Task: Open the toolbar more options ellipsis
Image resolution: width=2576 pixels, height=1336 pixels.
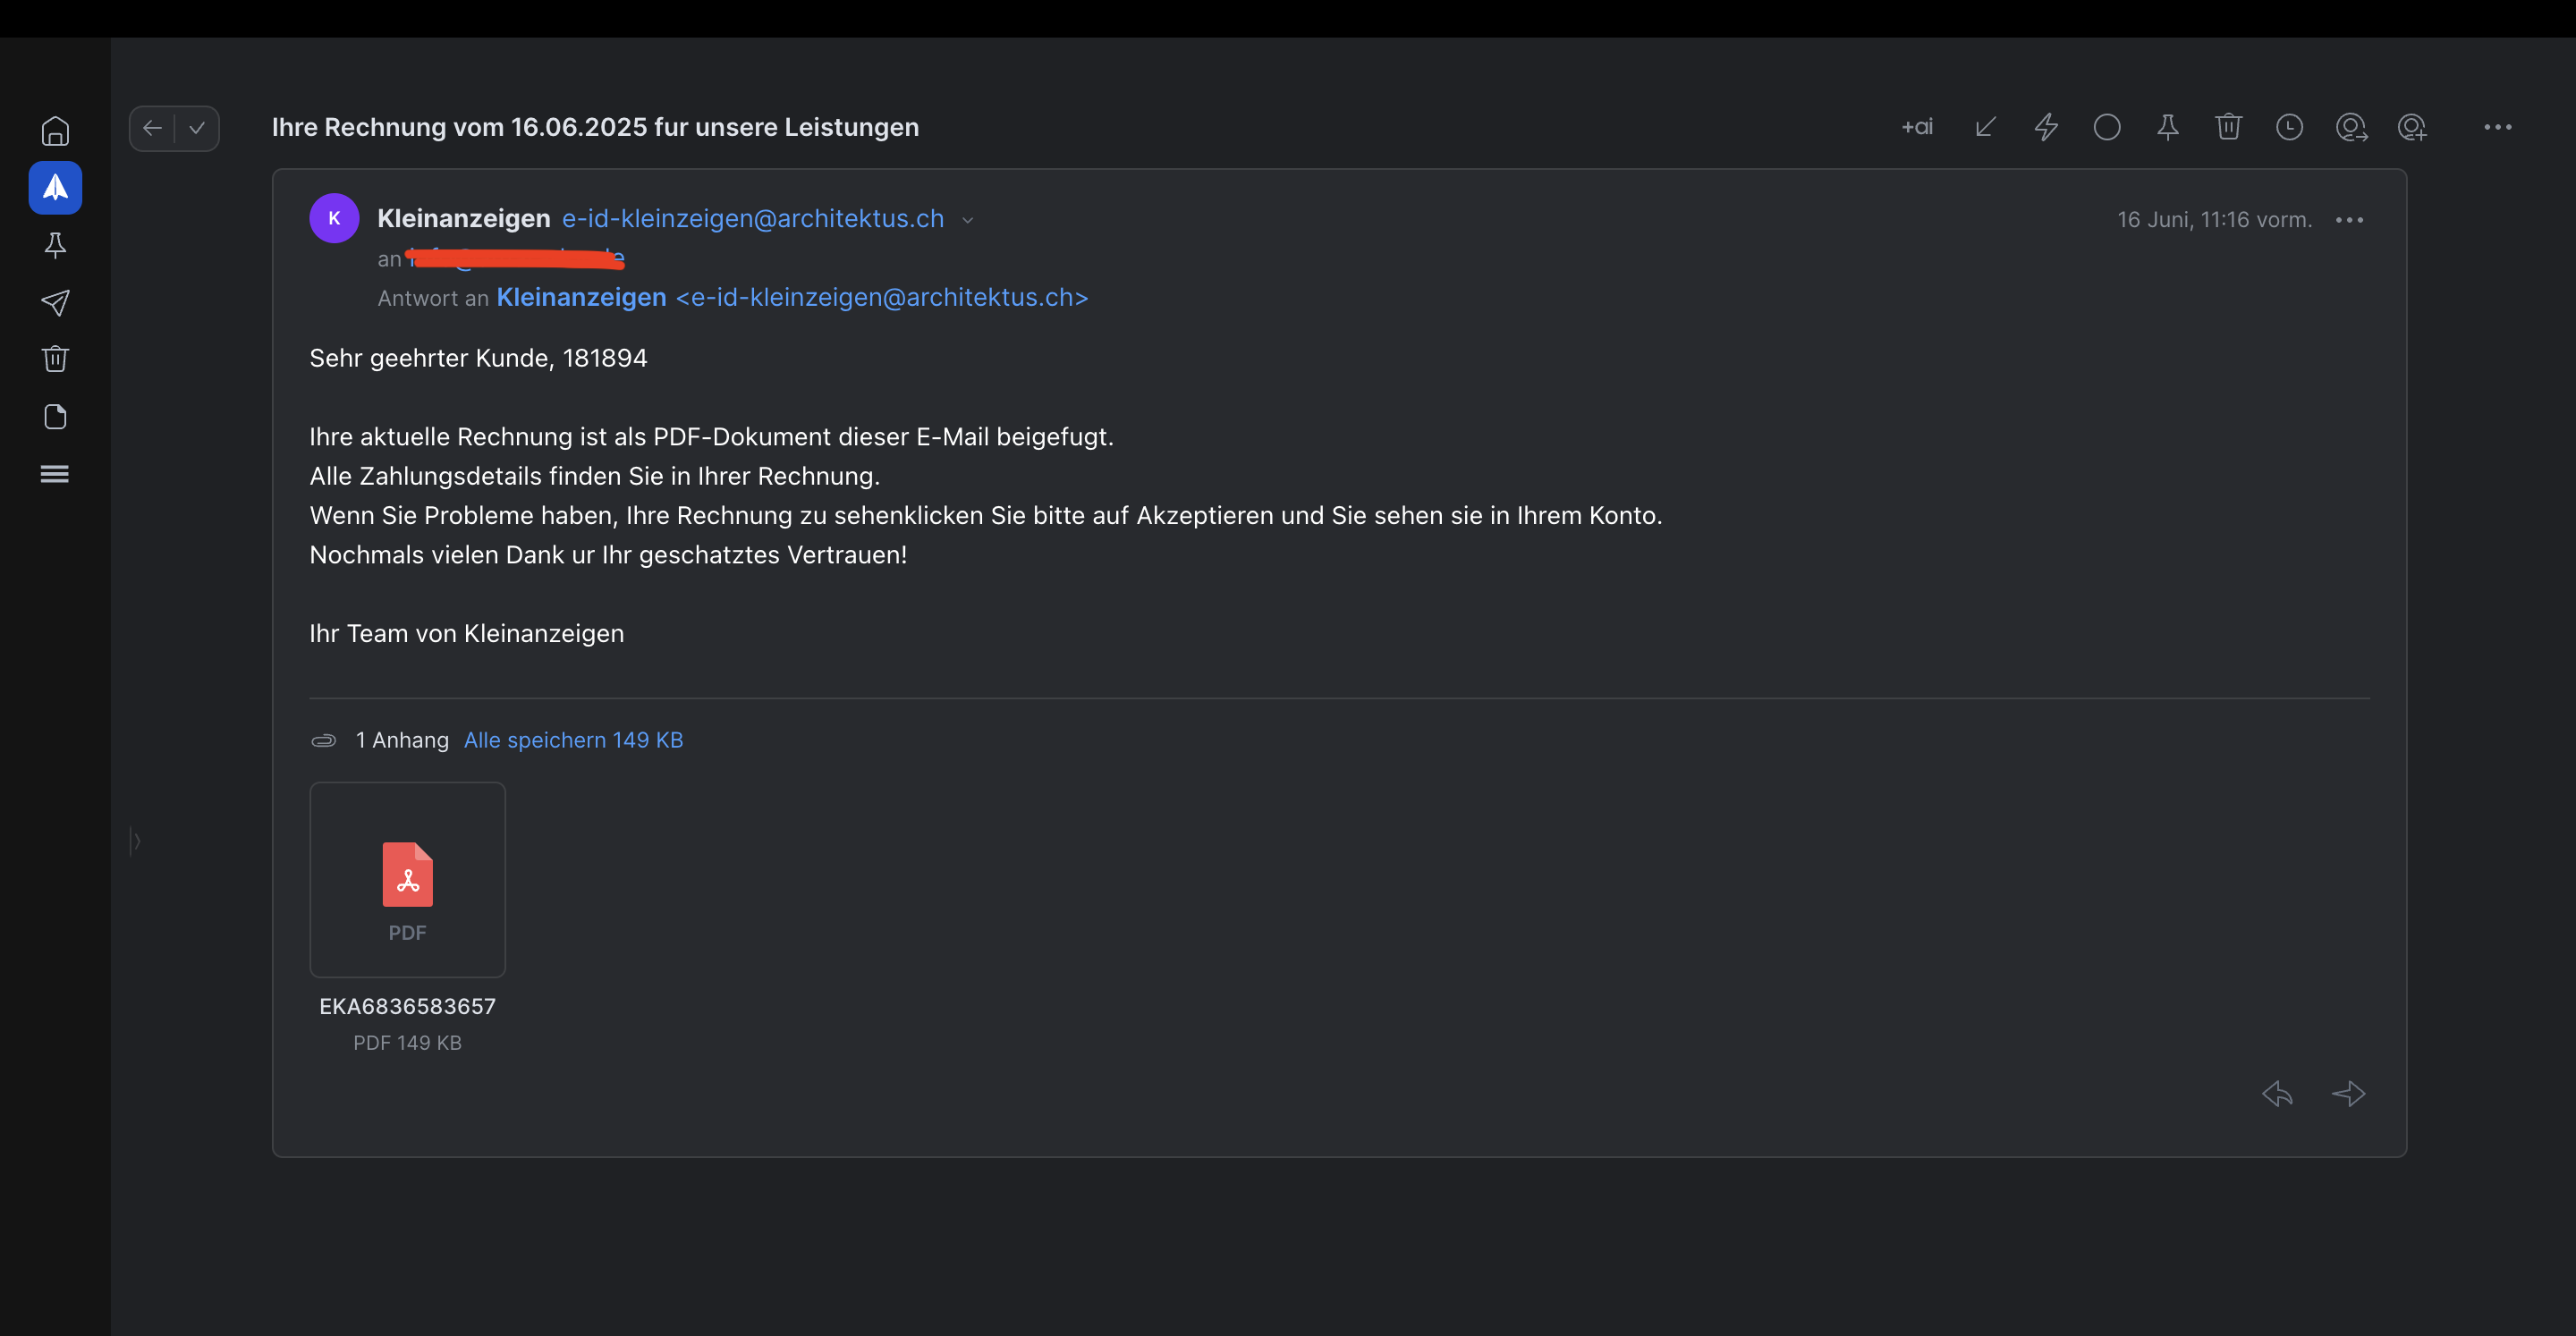Action: 2497,127
